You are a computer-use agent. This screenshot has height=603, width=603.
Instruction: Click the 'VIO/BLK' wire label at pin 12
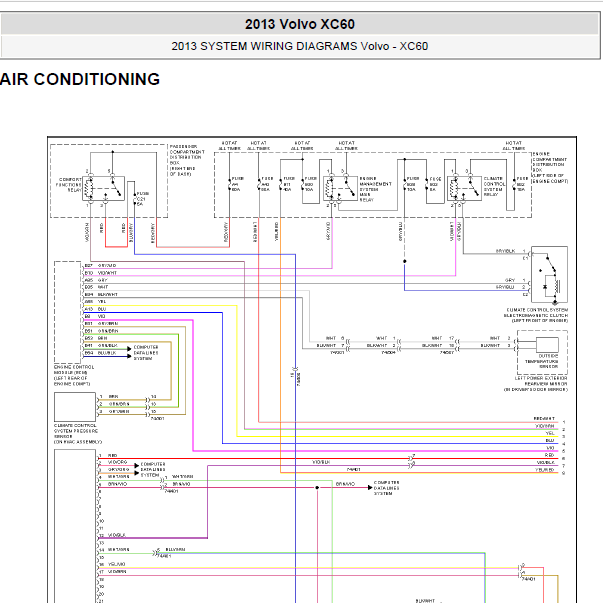[x=117, y=535]
